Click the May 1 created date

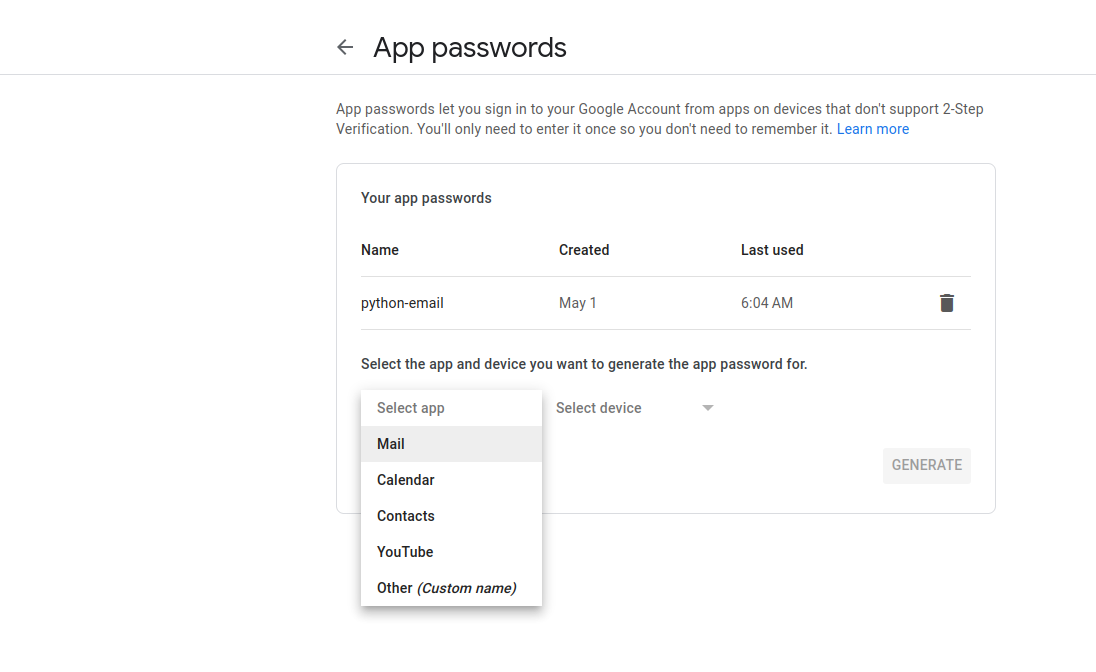(577, 303)
